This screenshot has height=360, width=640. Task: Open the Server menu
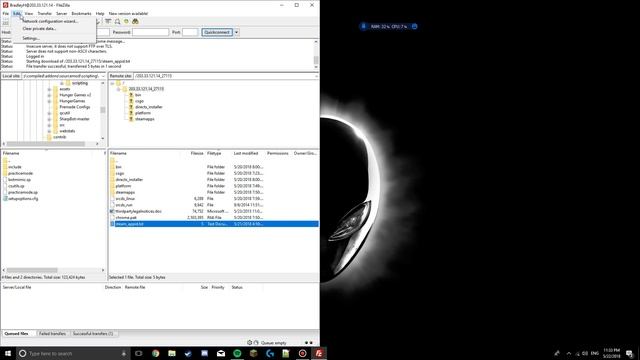point(61,13)
